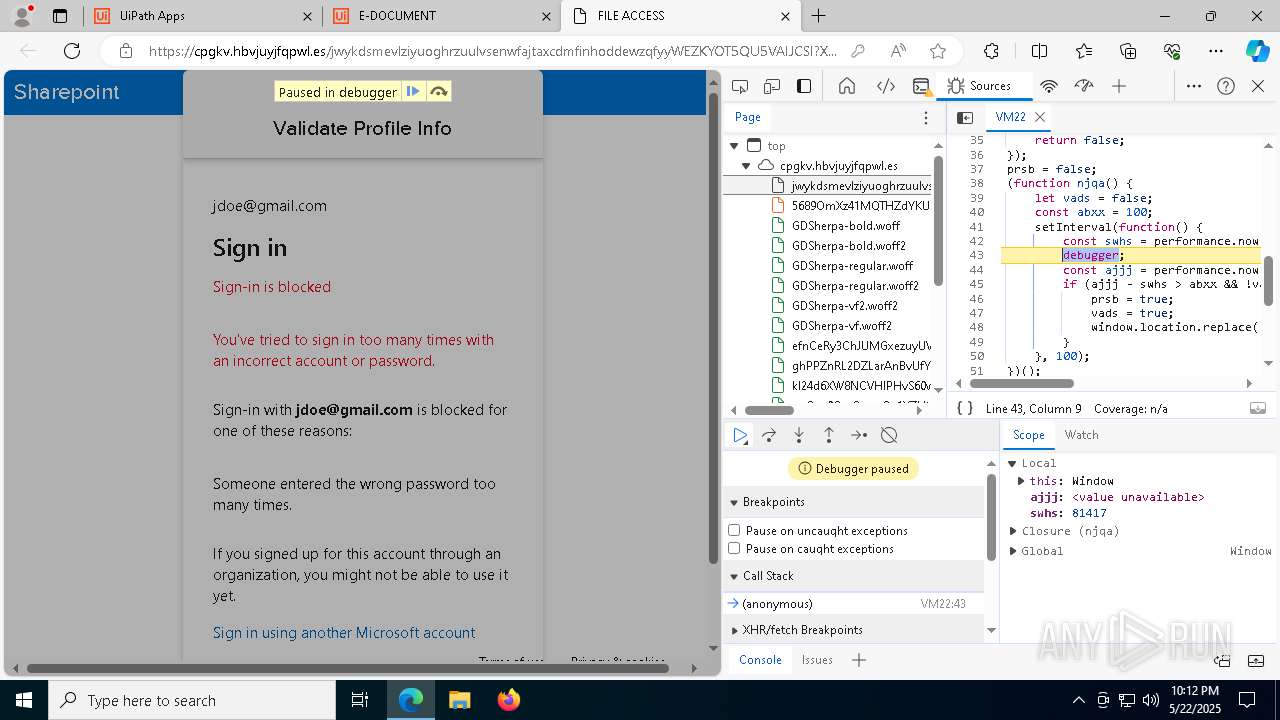Viewport: 1280px width, 720px height.
Task: Add this page to favorites star
Action: click(938, 51)
